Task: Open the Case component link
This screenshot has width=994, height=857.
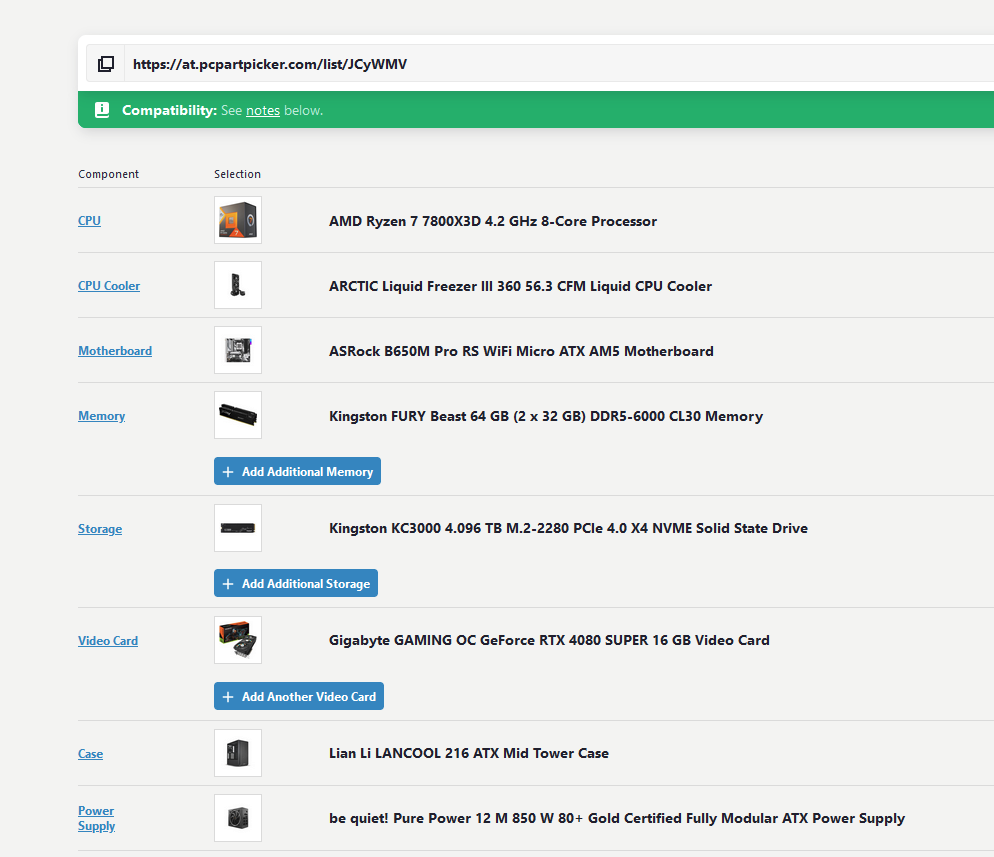Action: (x=91, y=754)
